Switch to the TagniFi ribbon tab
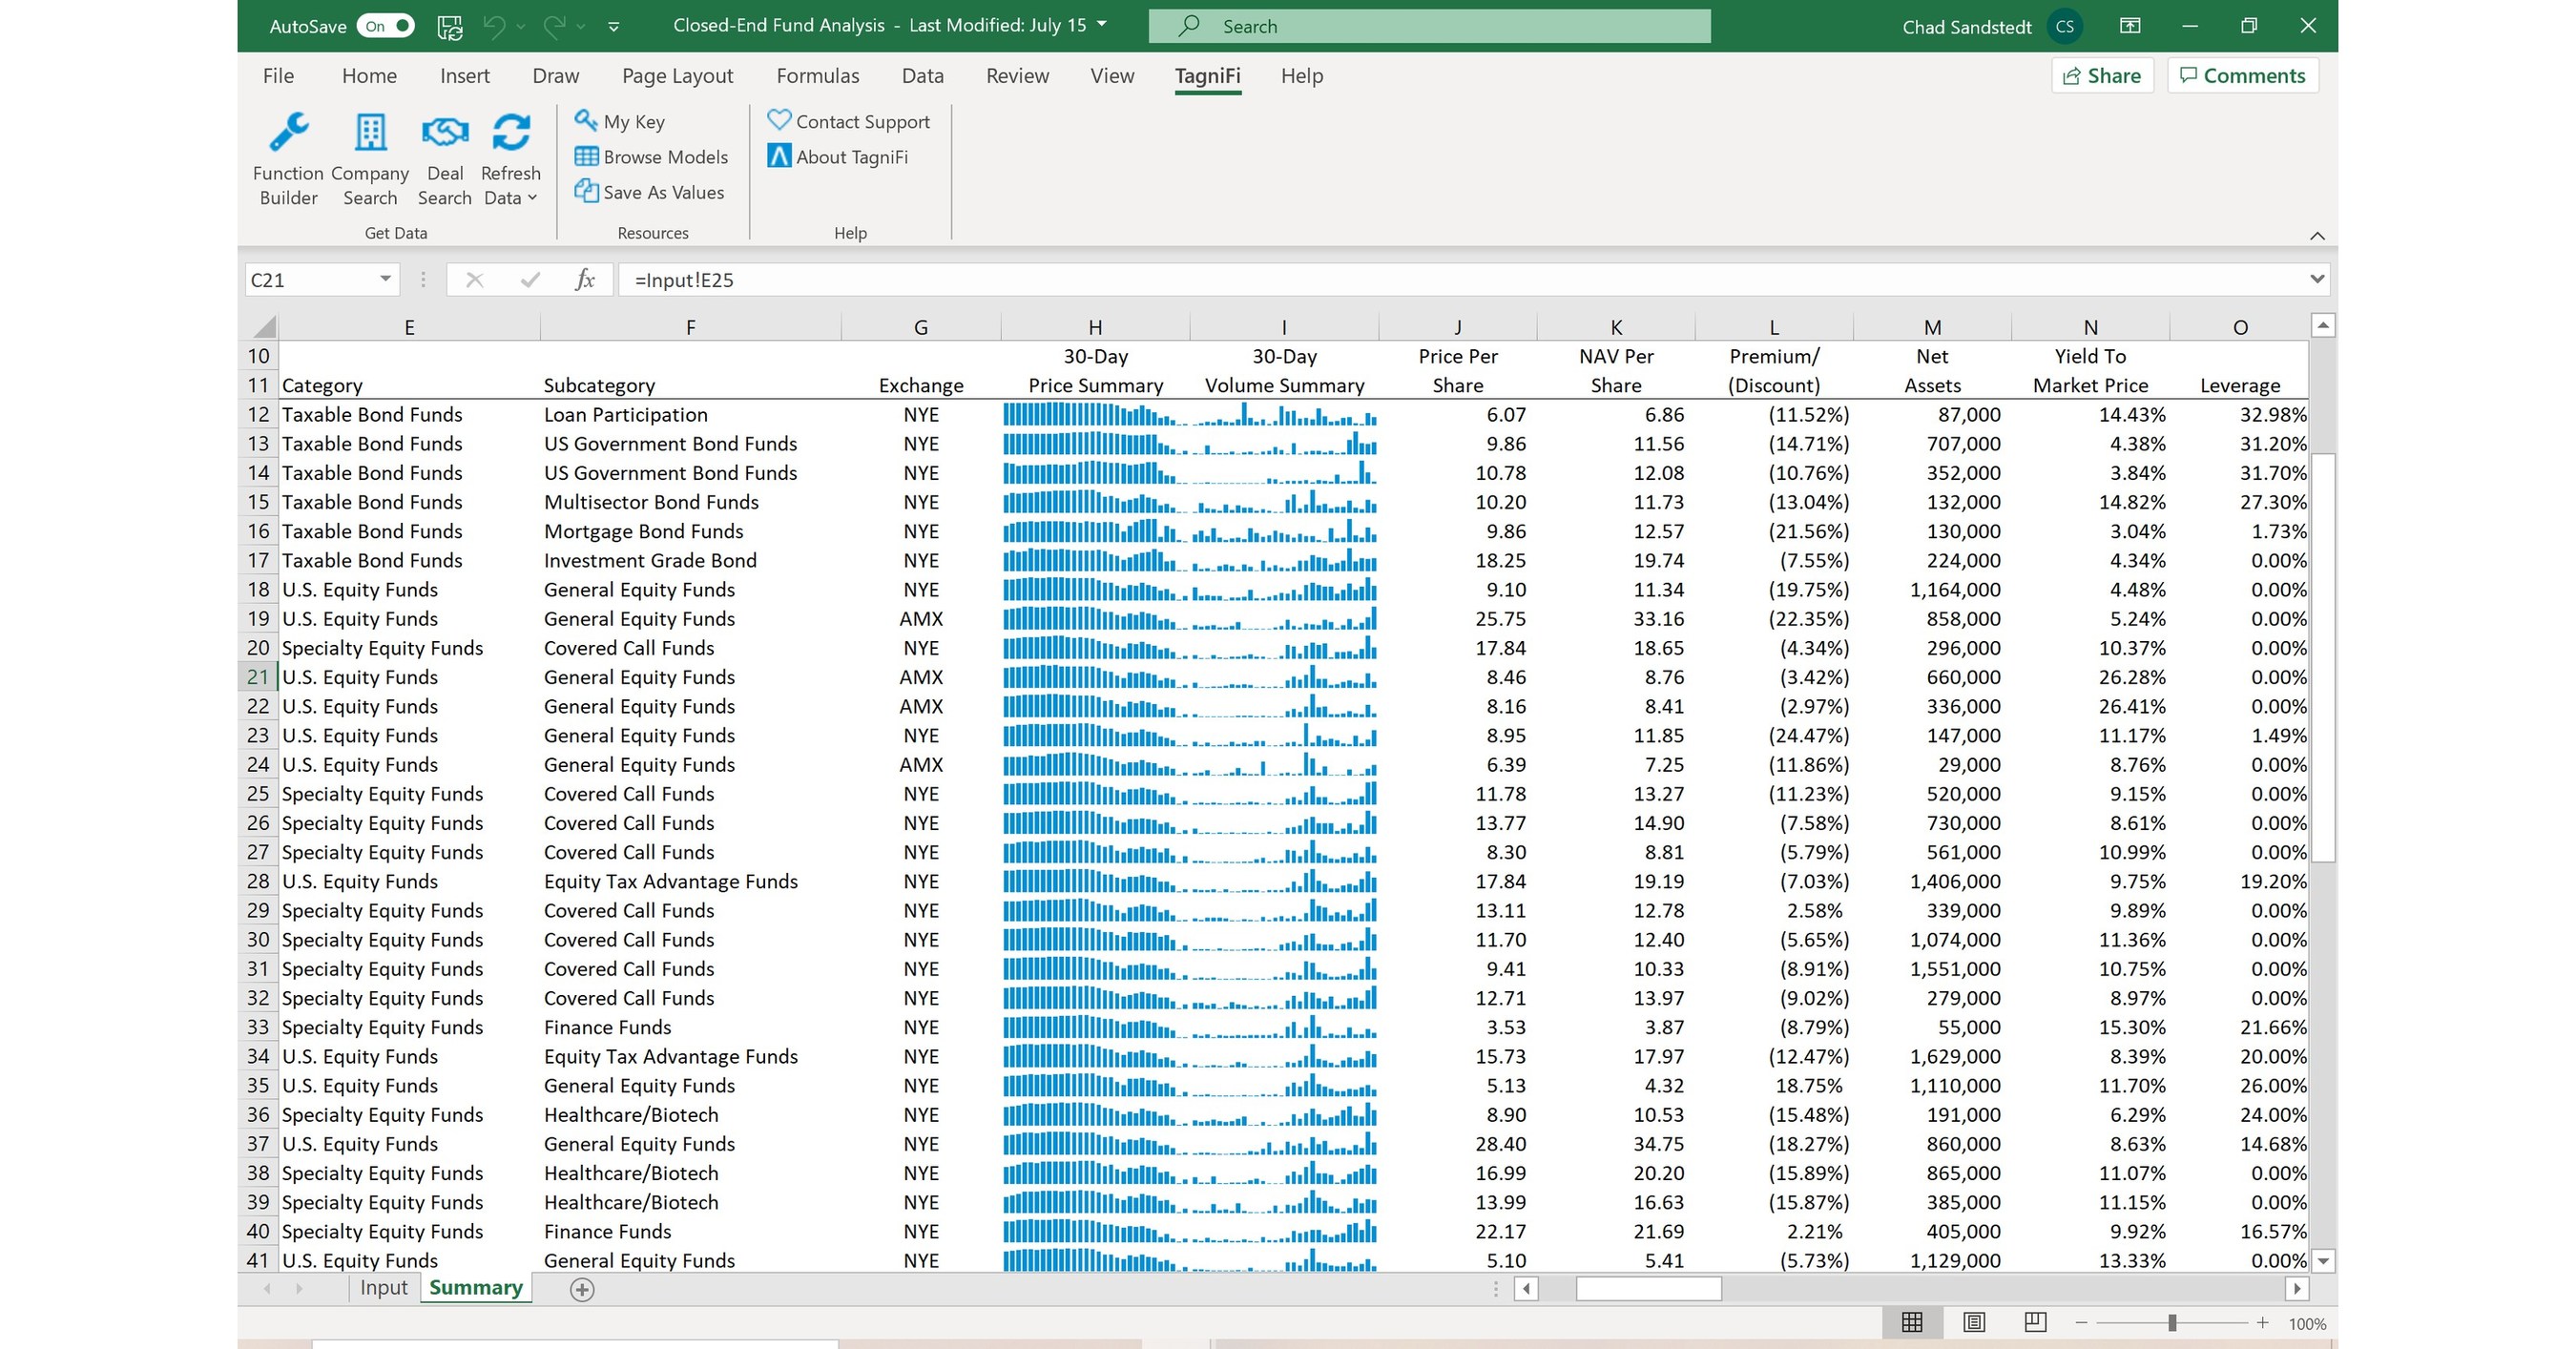This screenshot has width=2576, height=1349. [1207, 75]
